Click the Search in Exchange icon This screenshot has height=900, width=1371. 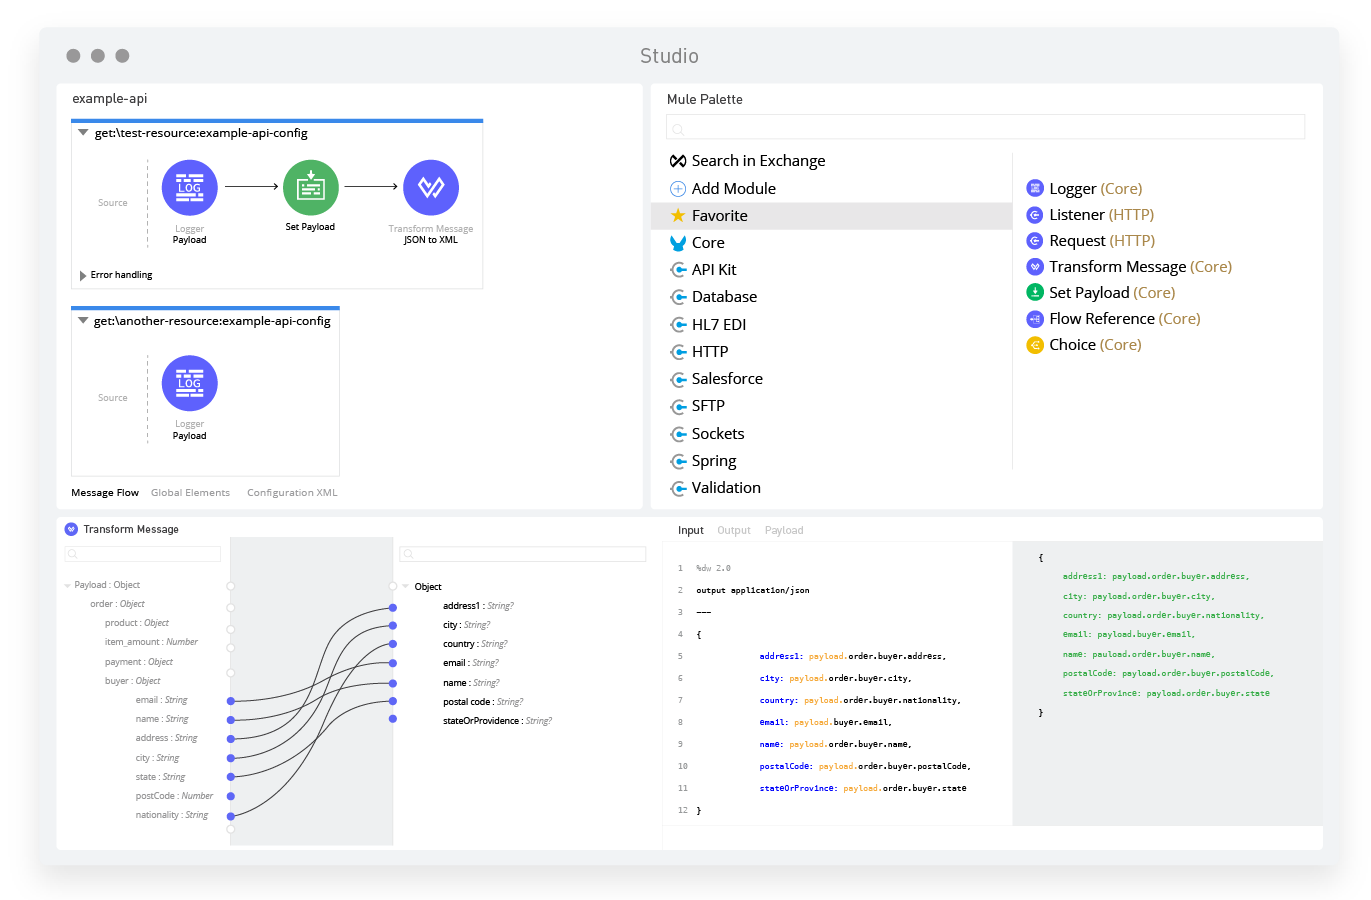pos(678,161)
